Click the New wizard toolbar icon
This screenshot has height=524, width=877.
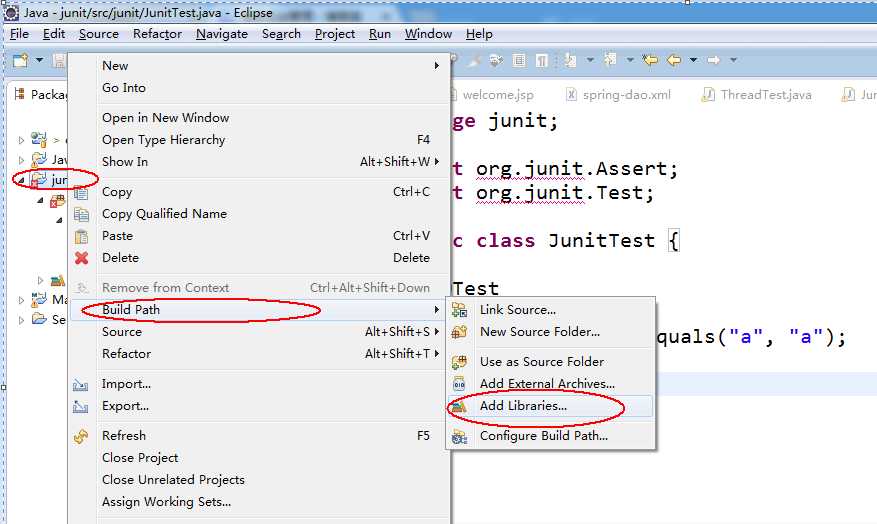point(20,60)
